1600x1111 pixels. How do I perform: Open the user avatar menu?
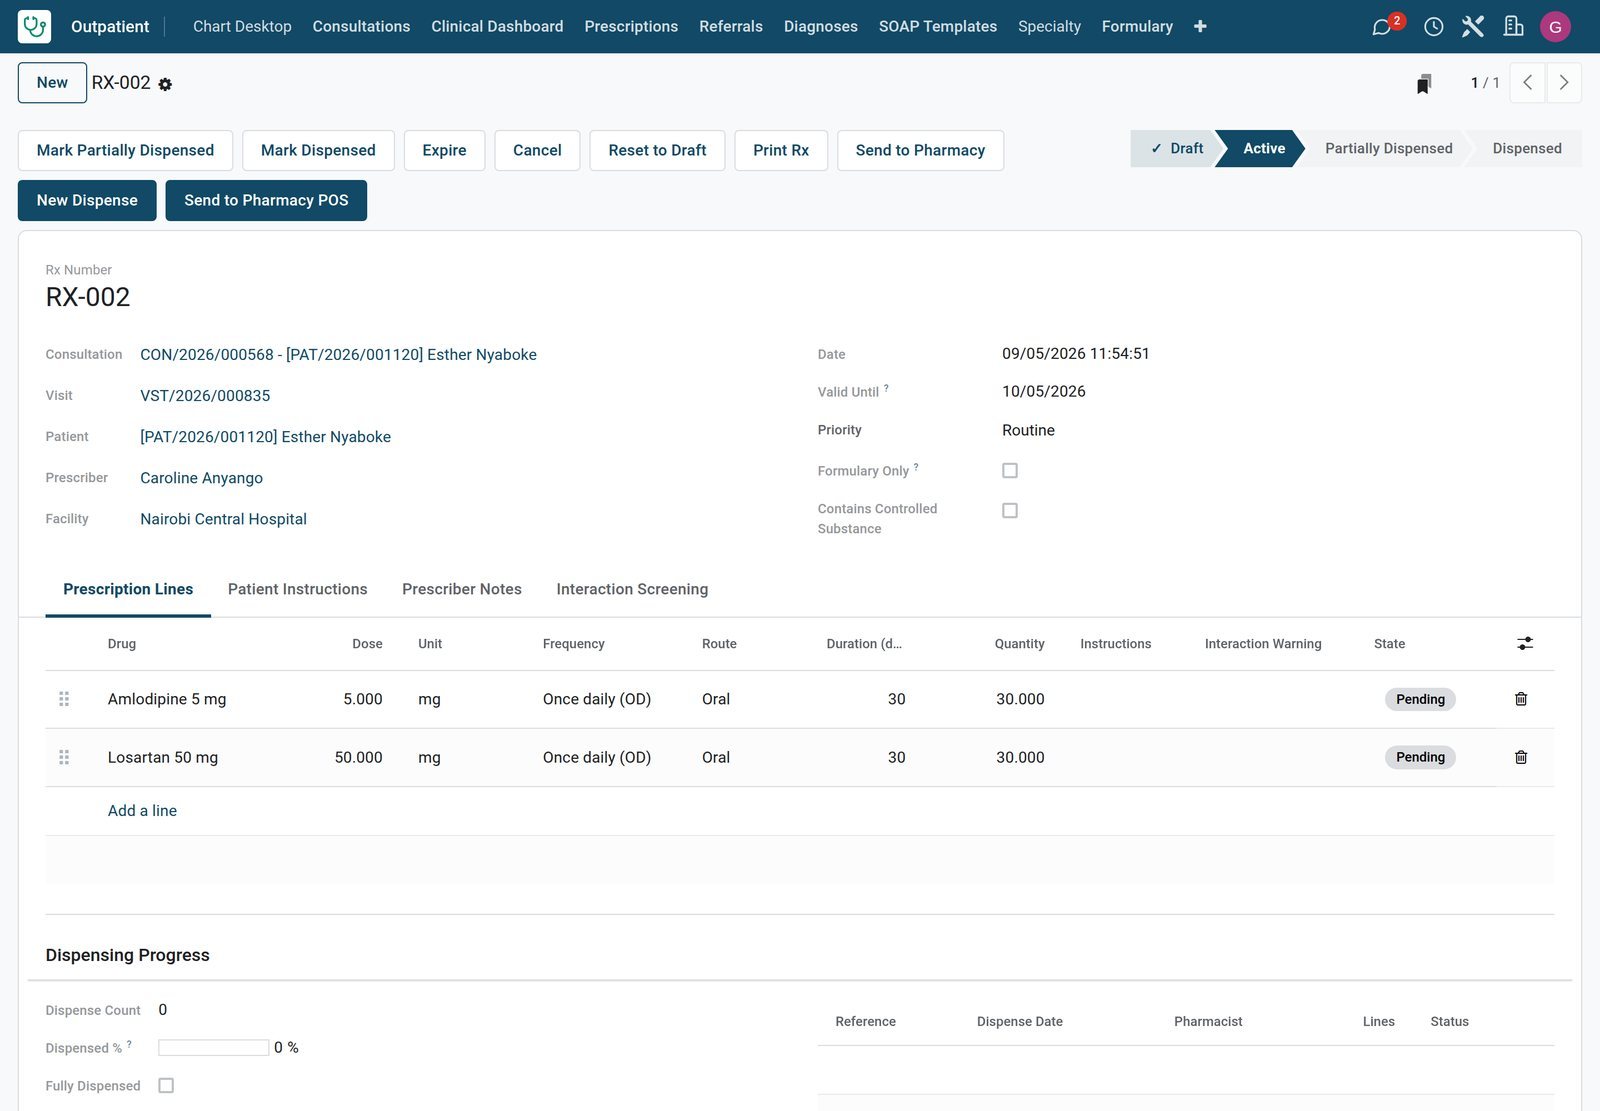click(x=1555, y=27)
